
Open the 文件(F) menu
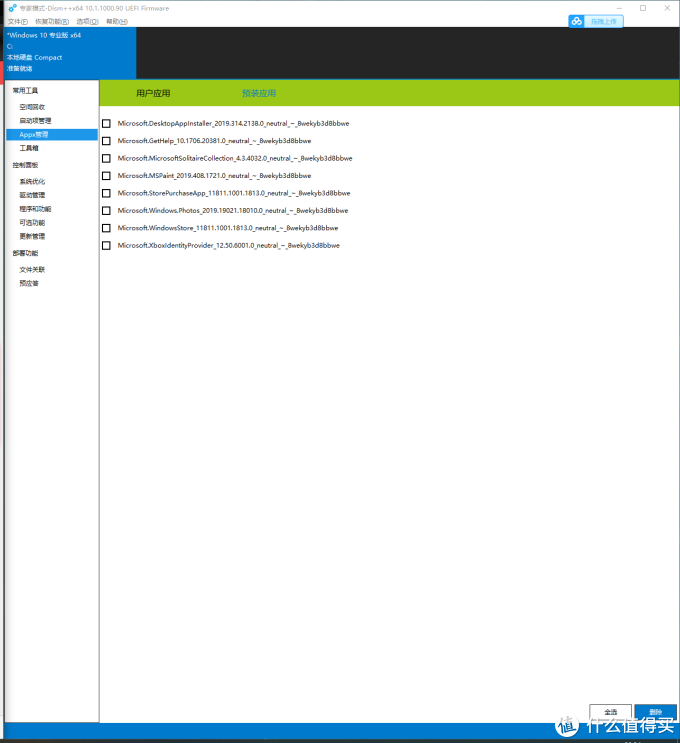tap(18, 21)
